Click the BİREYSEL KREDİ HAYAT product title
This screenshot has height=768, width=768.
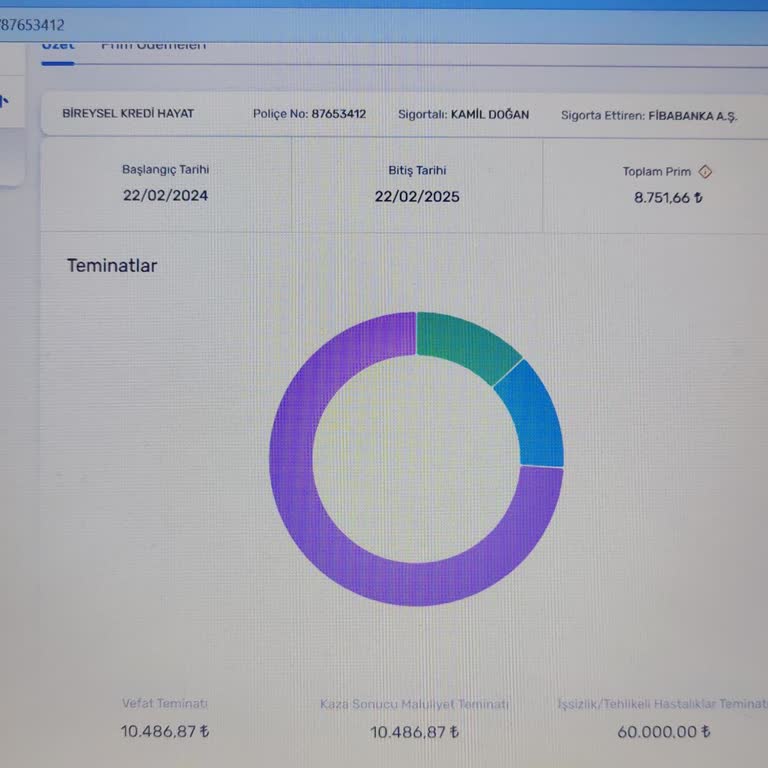click(x=128, y=113)
